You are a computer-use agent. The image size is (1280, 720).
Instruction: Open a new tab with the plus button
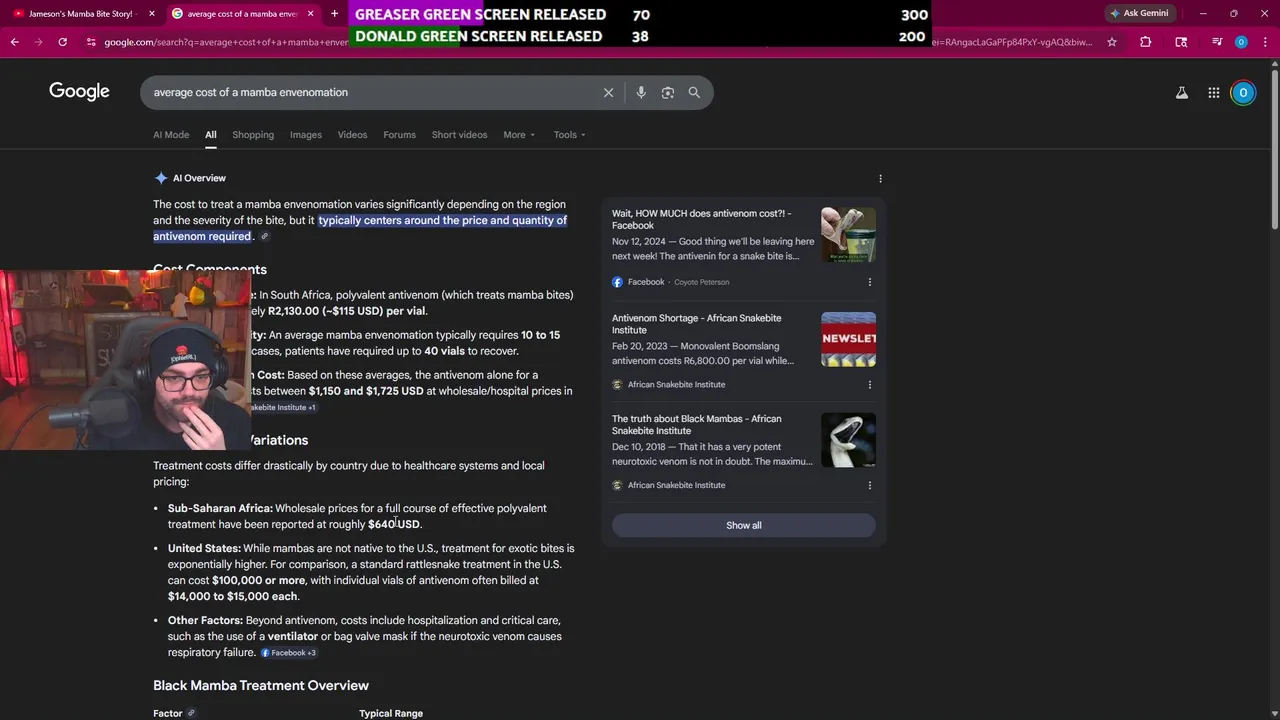pos(335,14)
